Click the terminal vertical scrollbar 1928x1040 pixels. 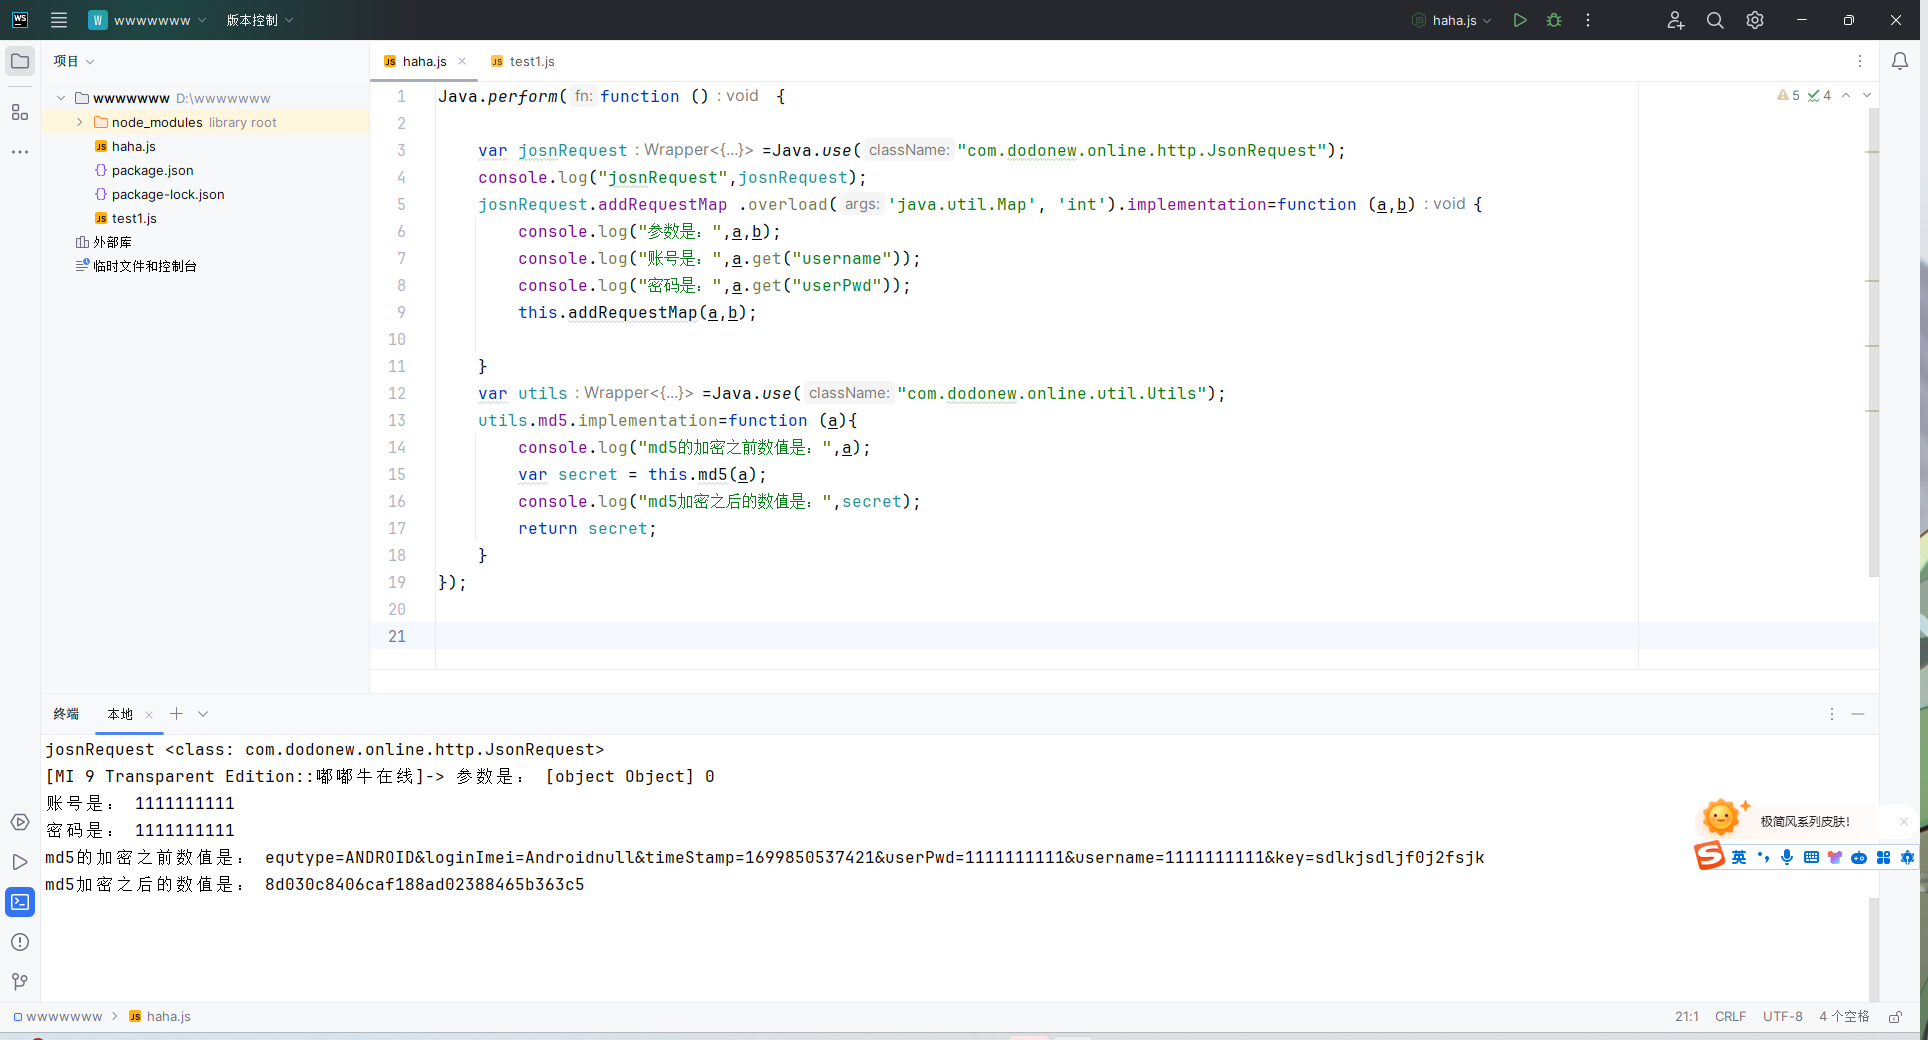pos(1873,948)
